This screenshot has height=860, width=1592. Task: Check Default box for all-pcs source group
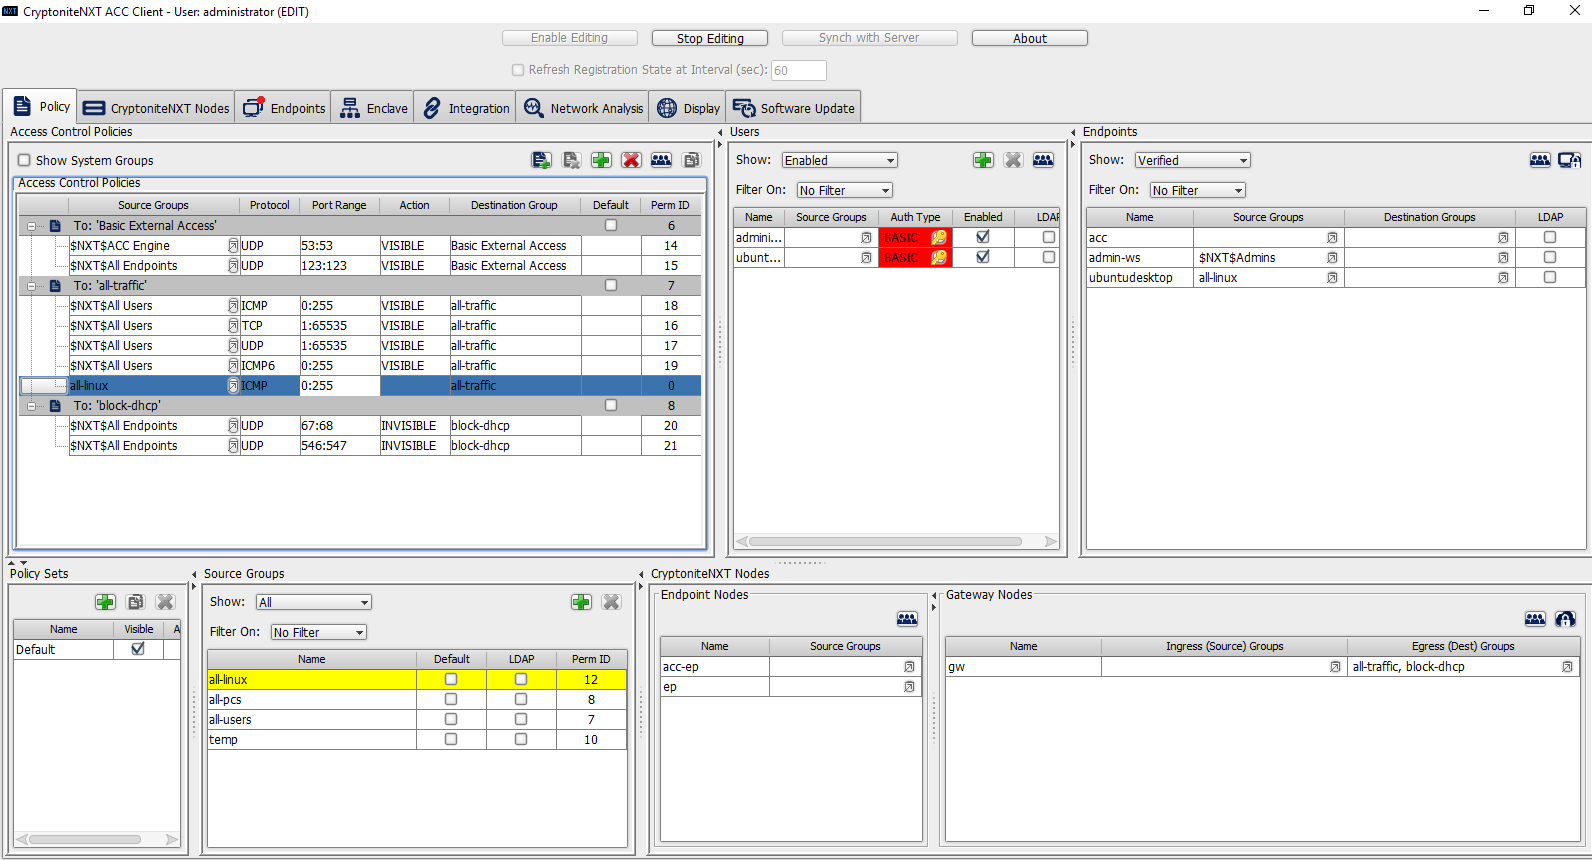click(x=451, y=700)
